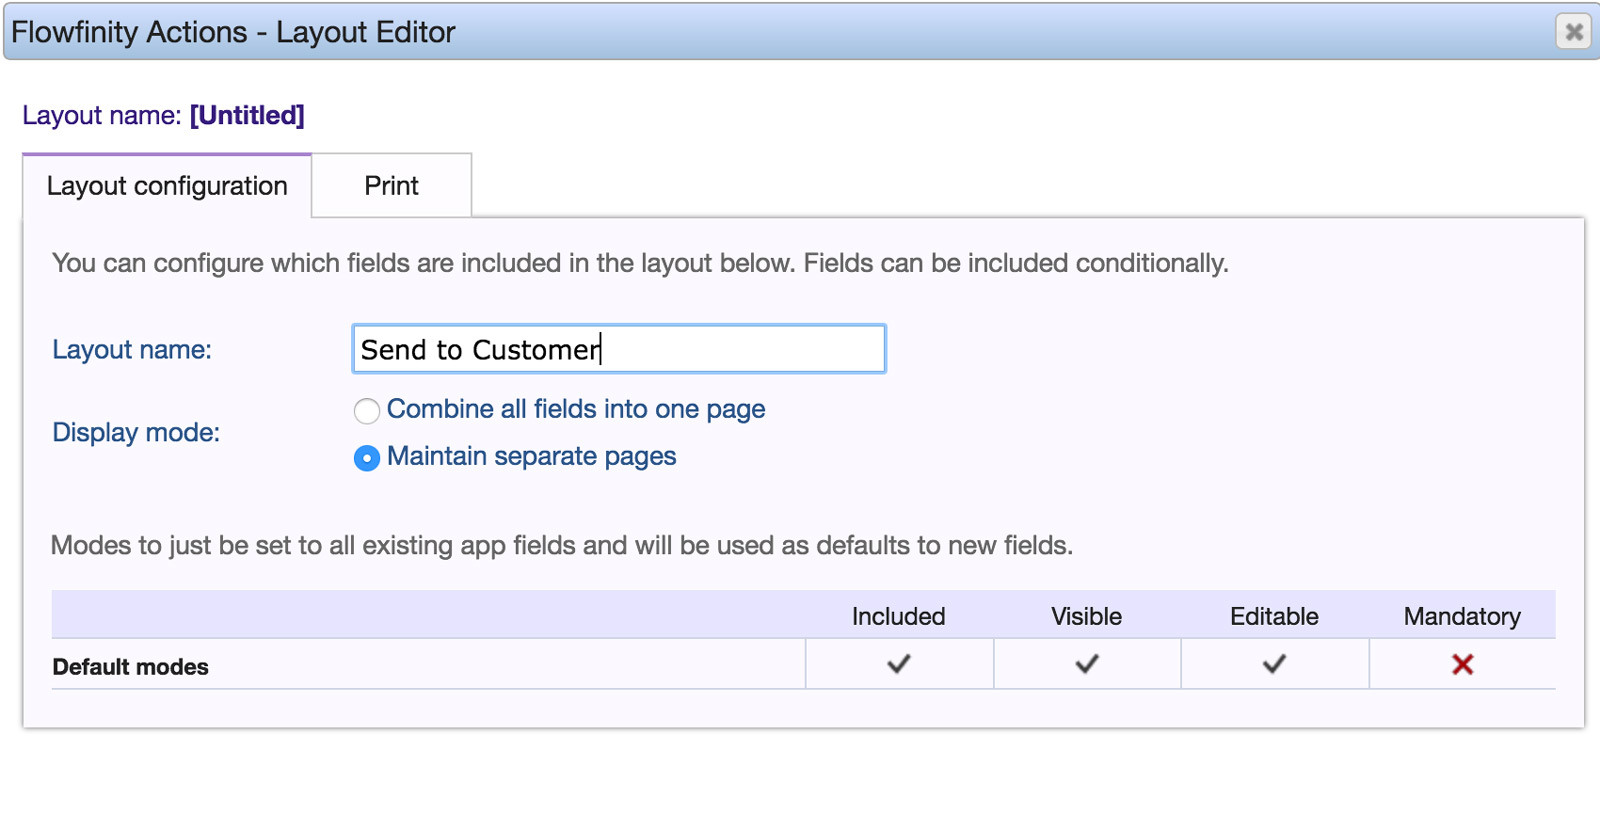1600x830 pixels.
Task: Toggle the Editable checkmark for Default modes
Action: coord(1274,664)
